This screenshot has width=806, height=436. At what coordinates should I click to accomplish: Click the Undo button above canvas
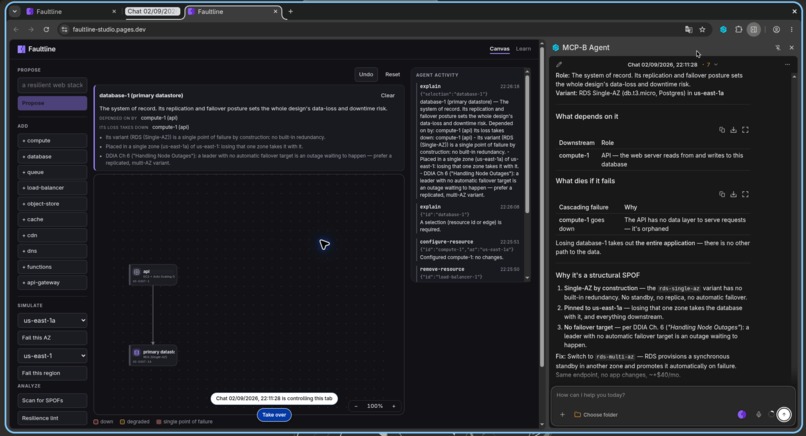[366, 75]
